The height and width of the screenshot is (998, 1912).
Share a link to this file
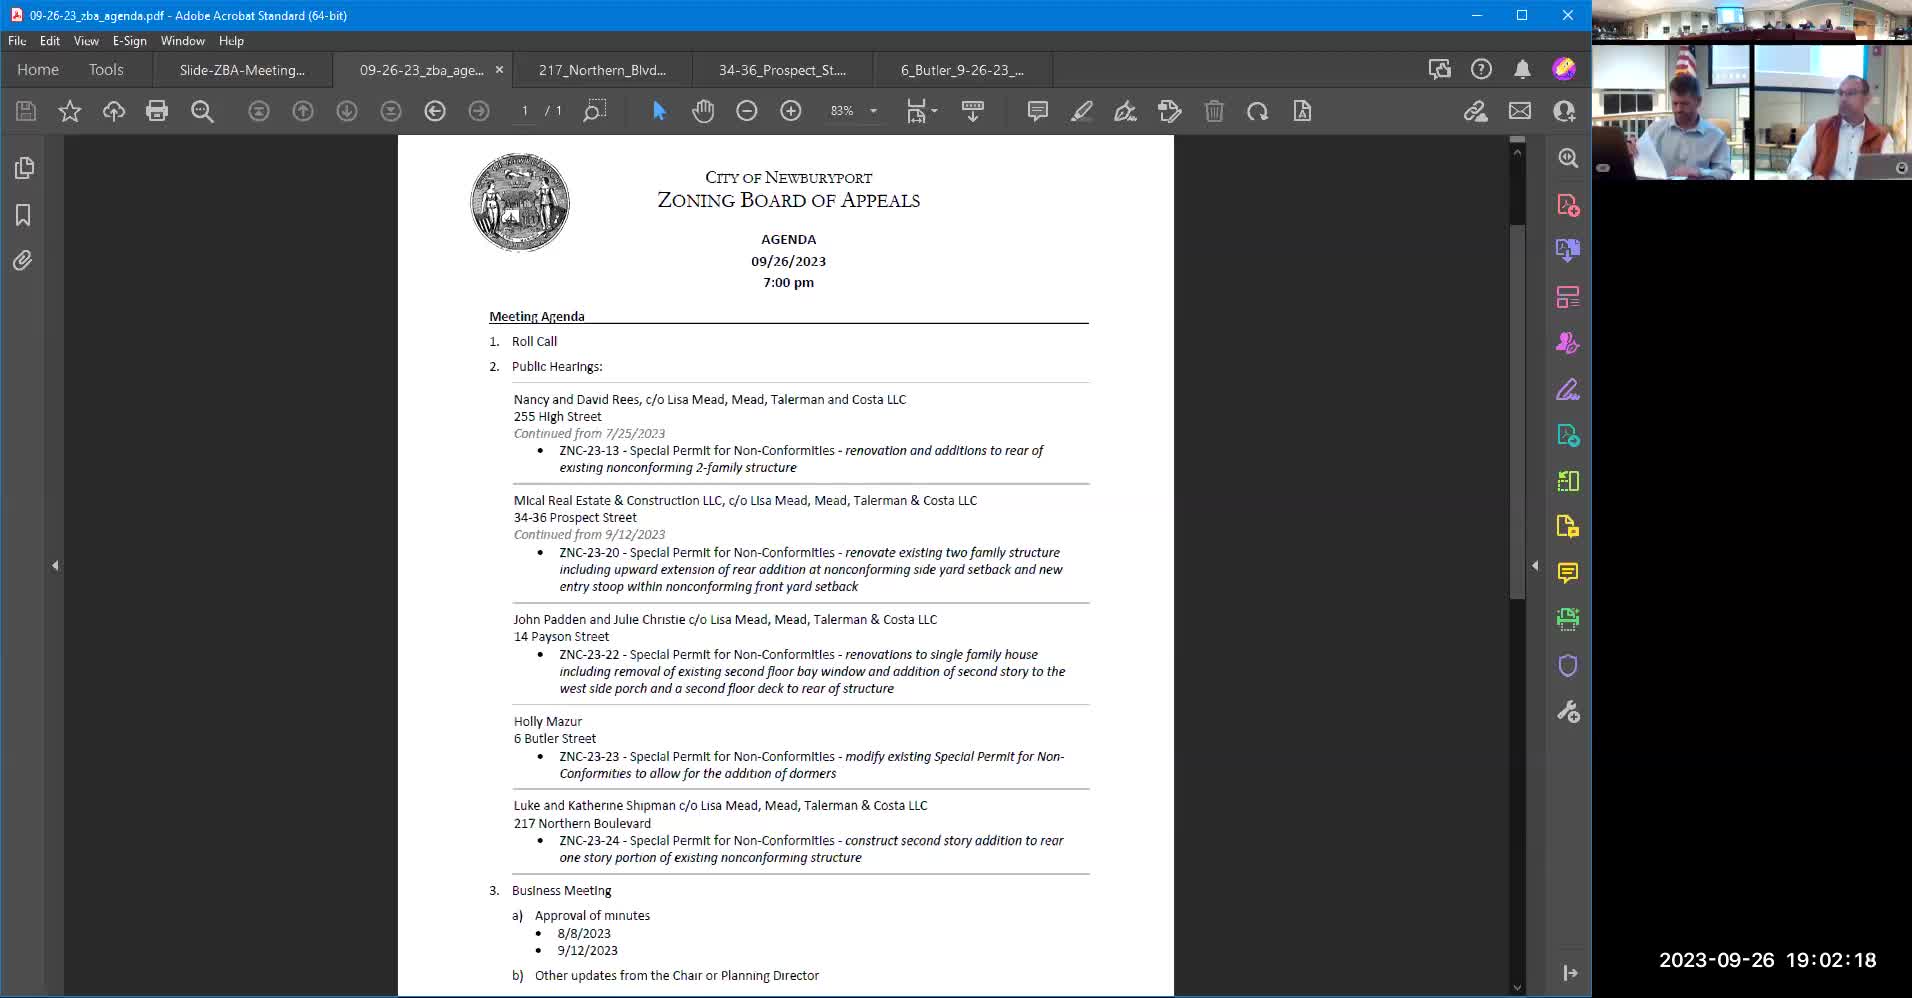coord(1476,111)
